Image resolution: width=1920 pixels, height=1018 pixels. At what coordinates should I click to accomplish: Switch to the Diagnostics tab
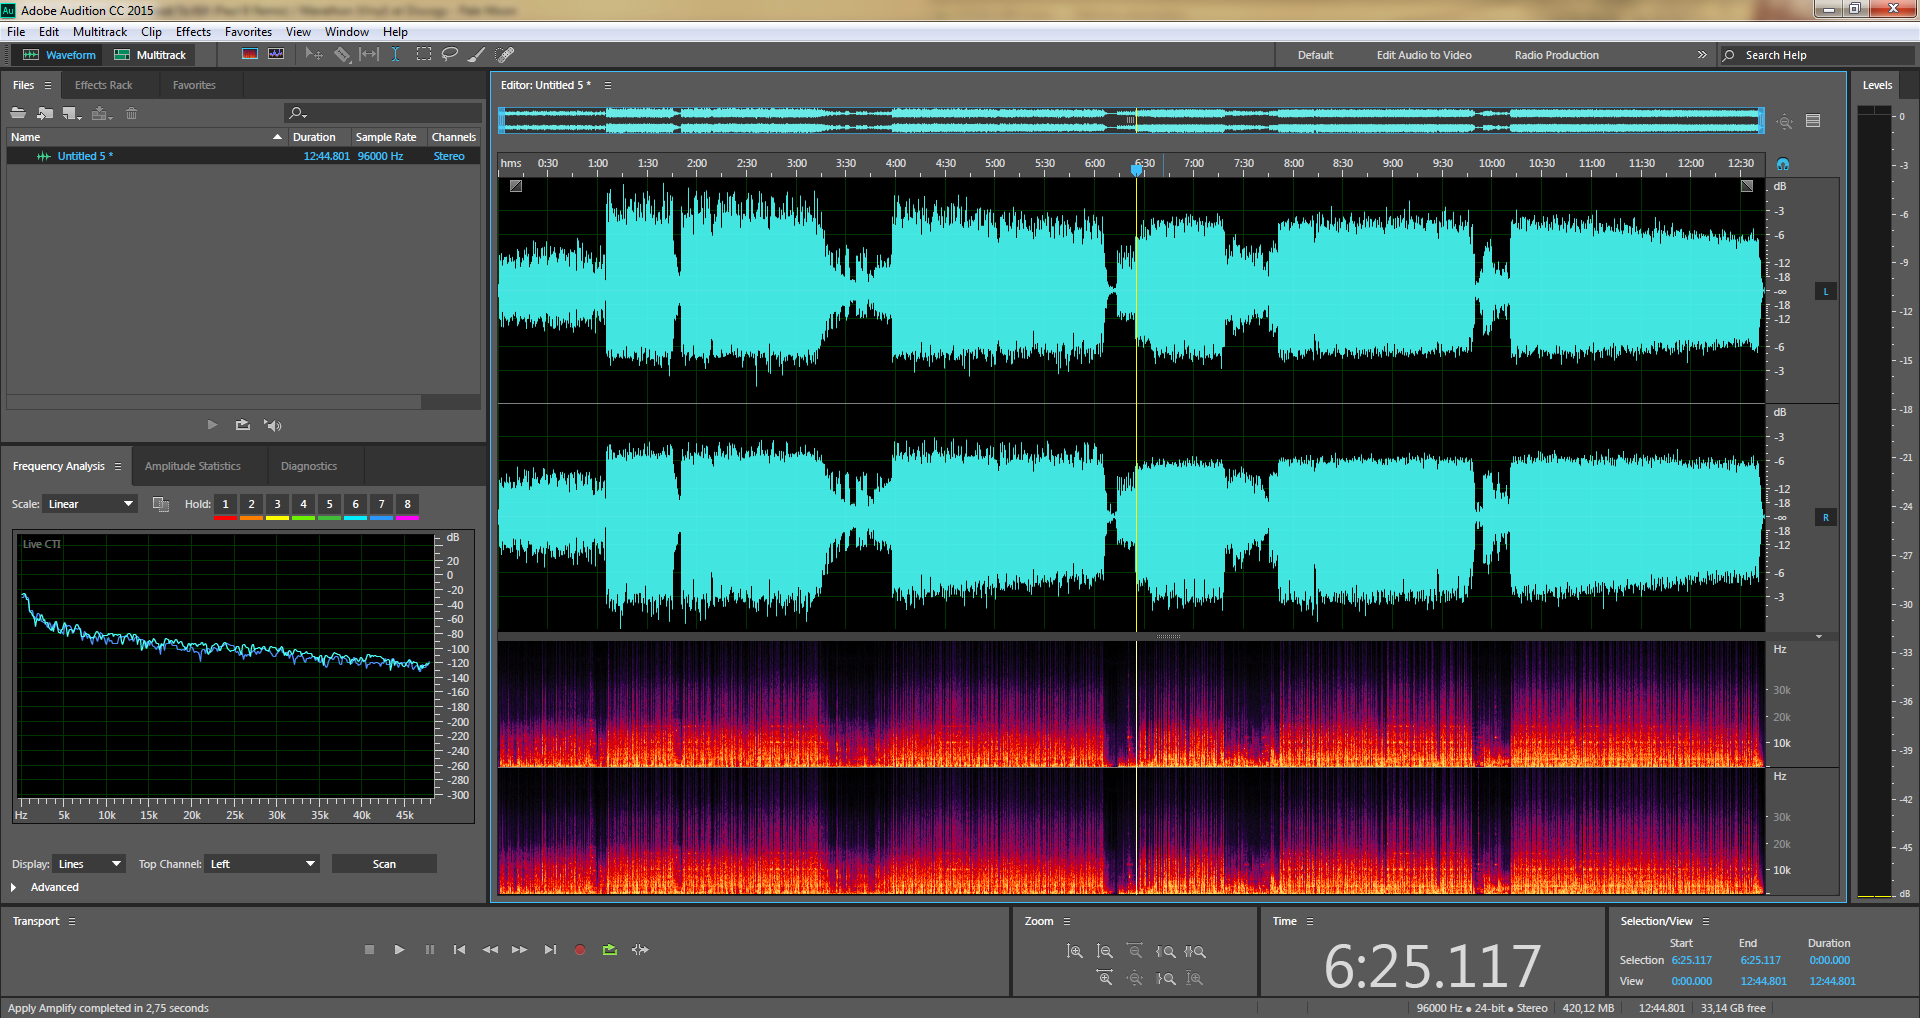[x=309, y=466]
